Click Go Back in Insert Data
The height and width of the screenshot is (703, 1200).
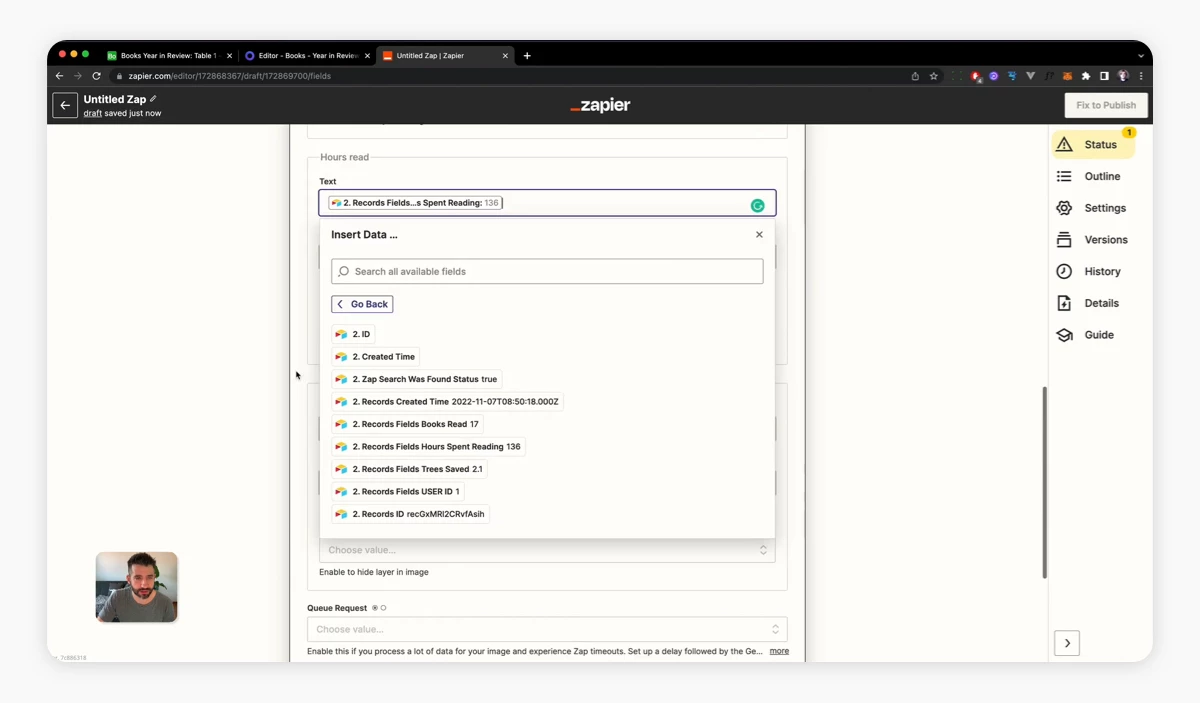[x=362, y=304]
